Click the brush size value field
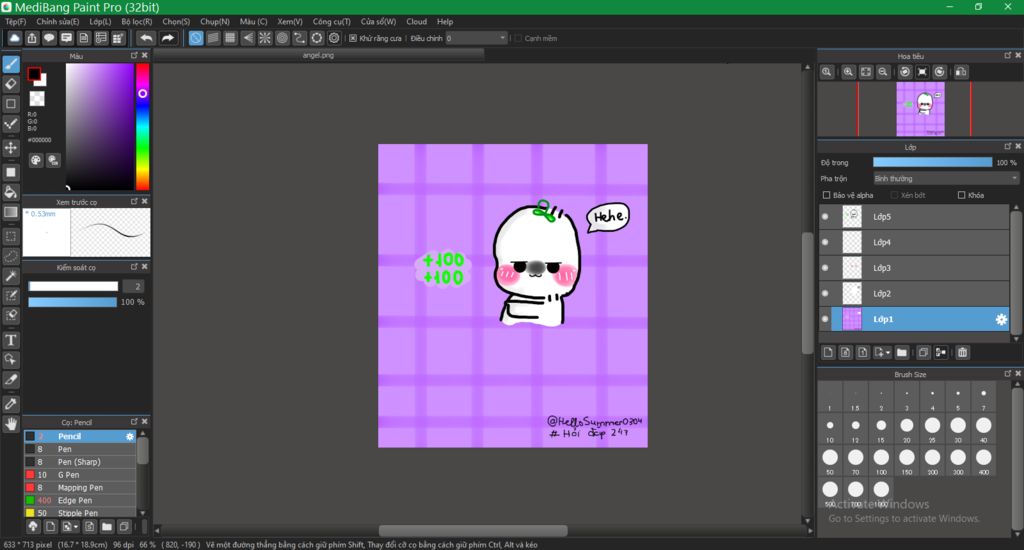Image resolution: width=1024 pixels, height=550 pixels. (x=133, y=286)
